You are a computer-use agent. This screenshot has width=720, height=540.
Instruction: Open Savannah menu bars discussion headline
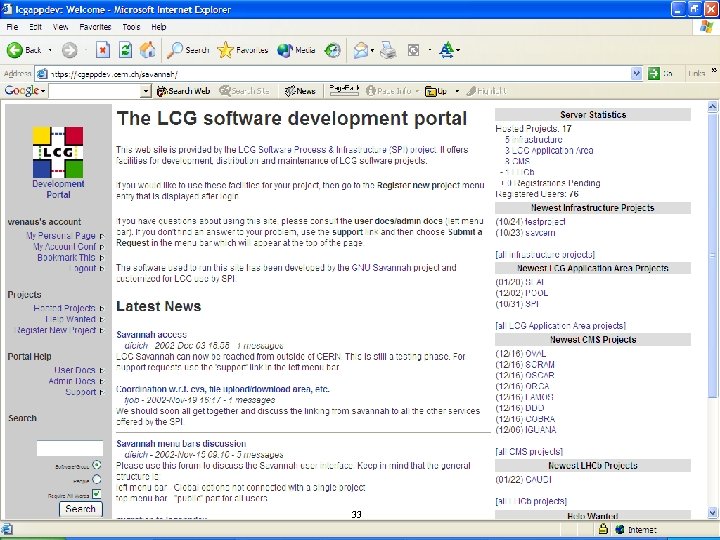[x=181, y=444]
